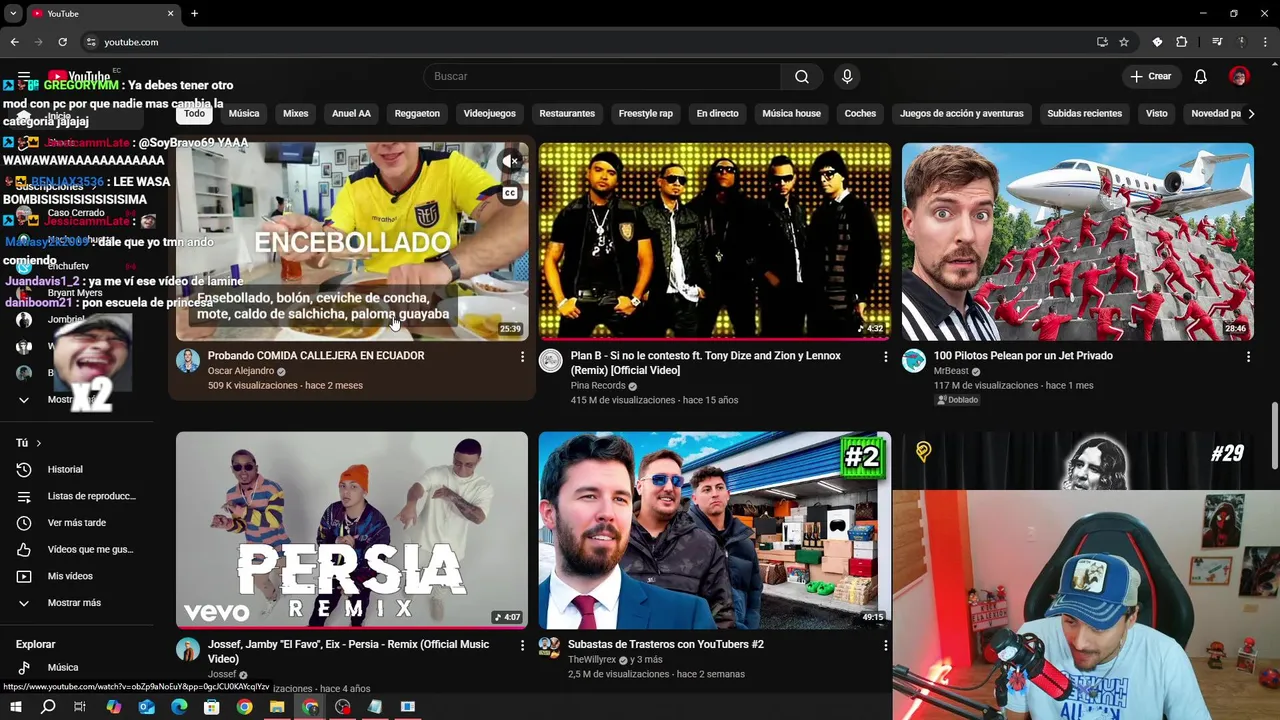The image size is (1280, 720).
Task: Mute the ENCEBOLLADO inline preview
Action: tap(510, 161)
